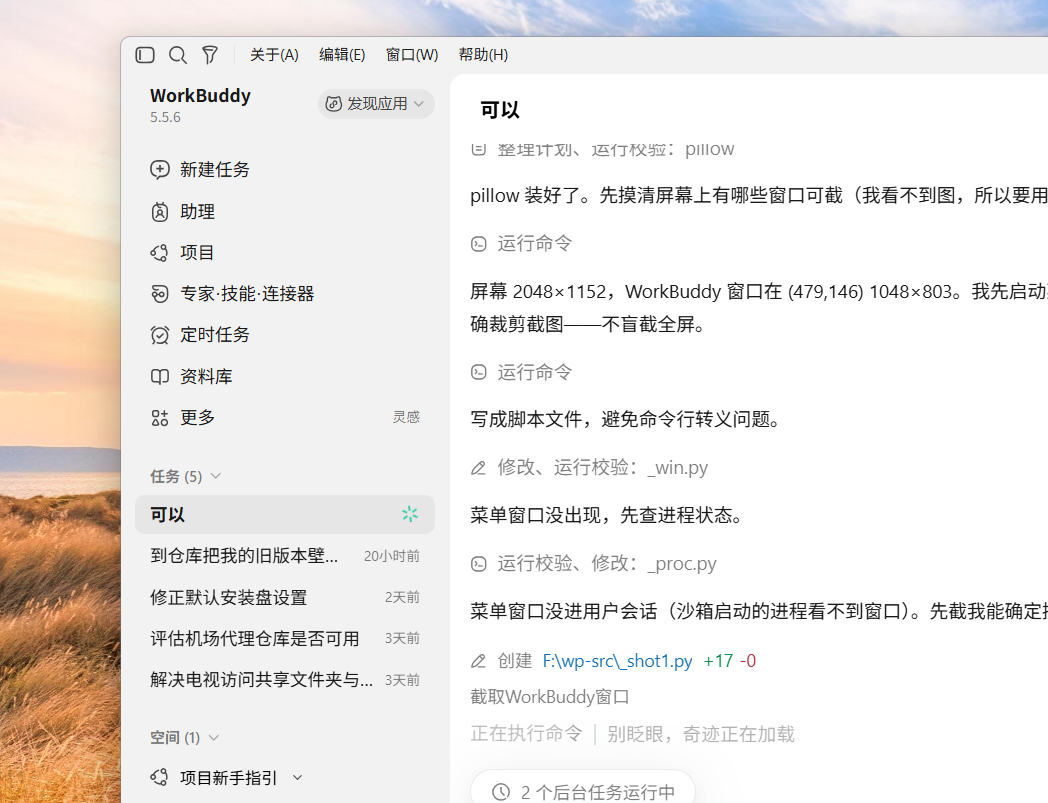Click the pencil icon beside 修改、运行校验：_win.py

coord(479,468)
